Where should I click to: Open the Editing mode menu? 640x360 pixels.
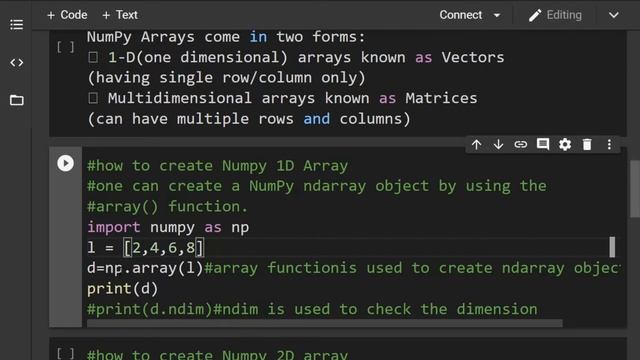(x=555, y=15)
